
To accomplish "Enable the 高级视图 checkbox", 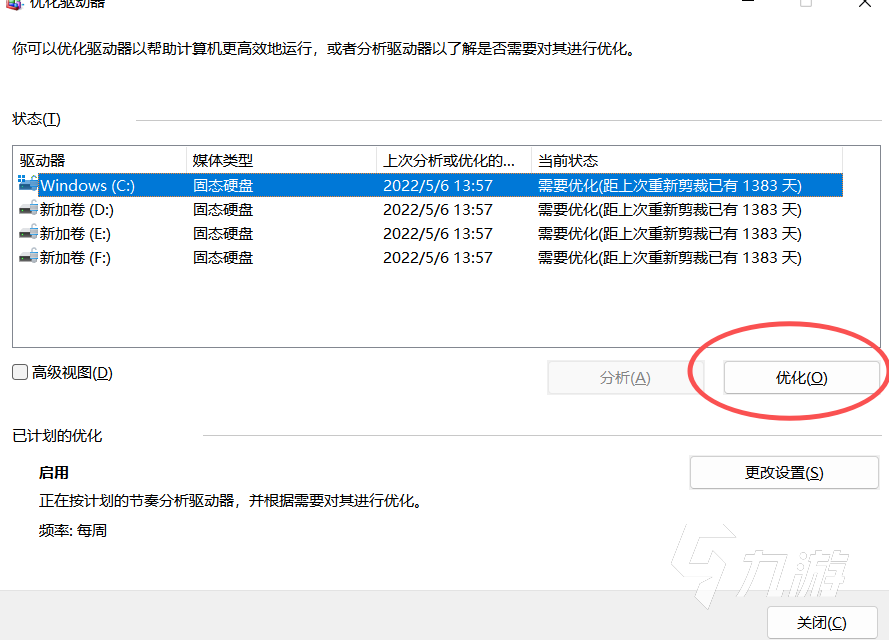I will (18, 372).
